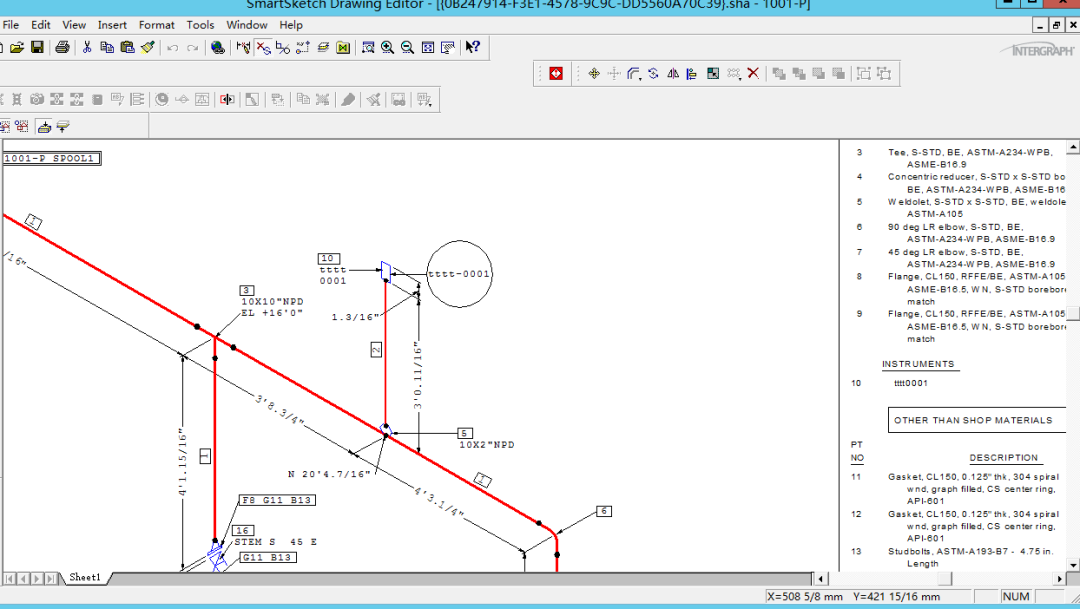Open the Edit menu
Screen dimensions: 1080x609
[41, 25]
